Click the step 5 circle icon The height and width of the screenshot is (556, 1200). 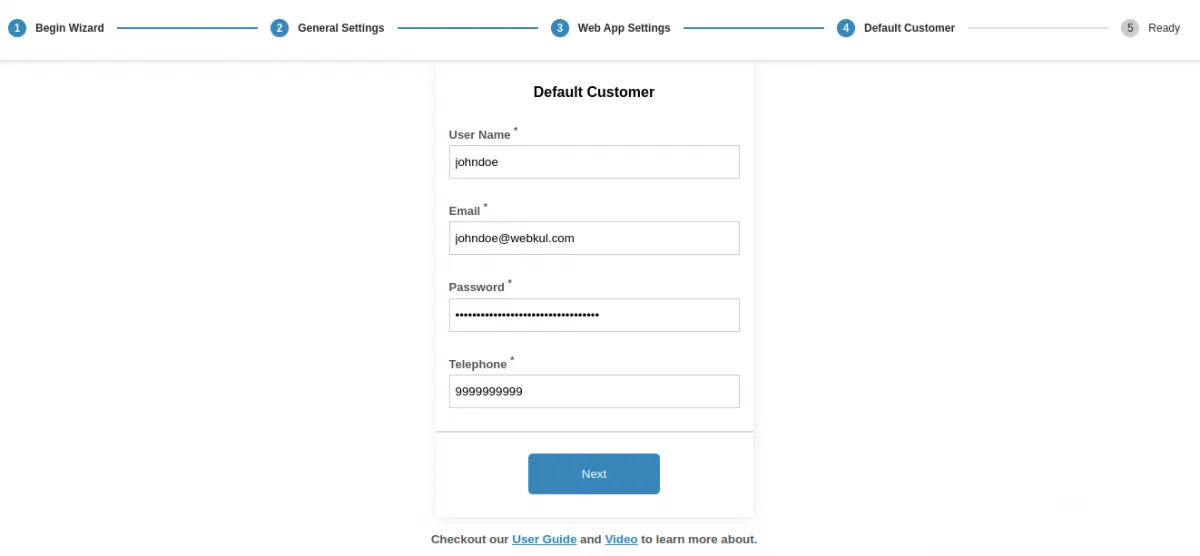point(1130,28)
